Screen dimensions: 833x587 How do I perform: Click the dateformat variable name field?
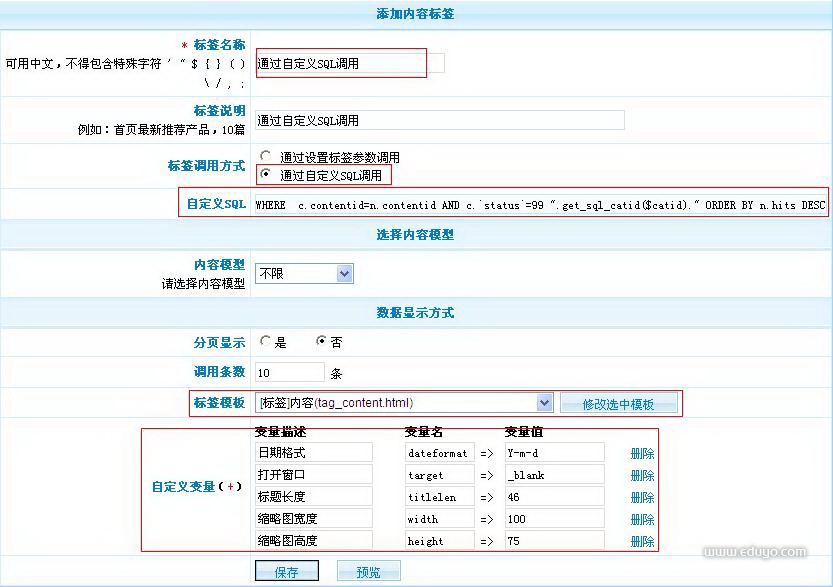[x=438, y=453]
